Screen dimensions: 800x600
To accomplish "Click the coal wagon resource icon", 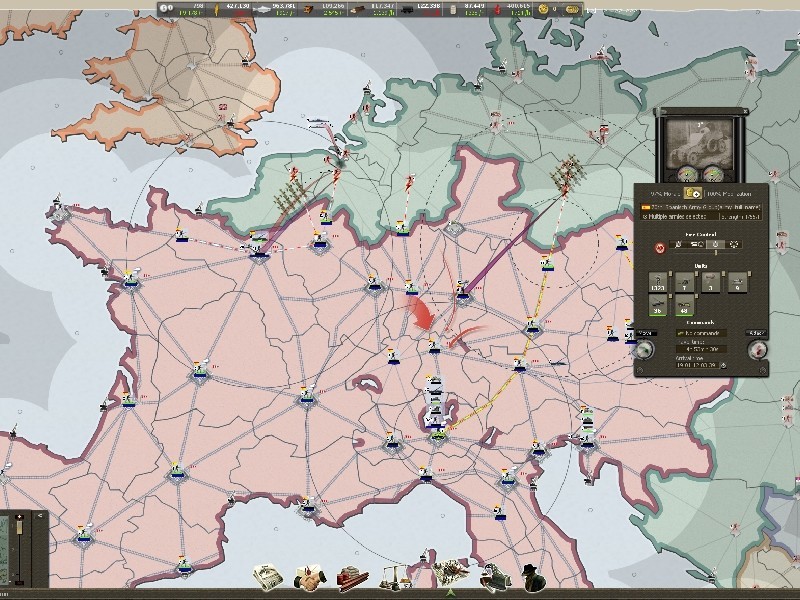I will [407, 9].
